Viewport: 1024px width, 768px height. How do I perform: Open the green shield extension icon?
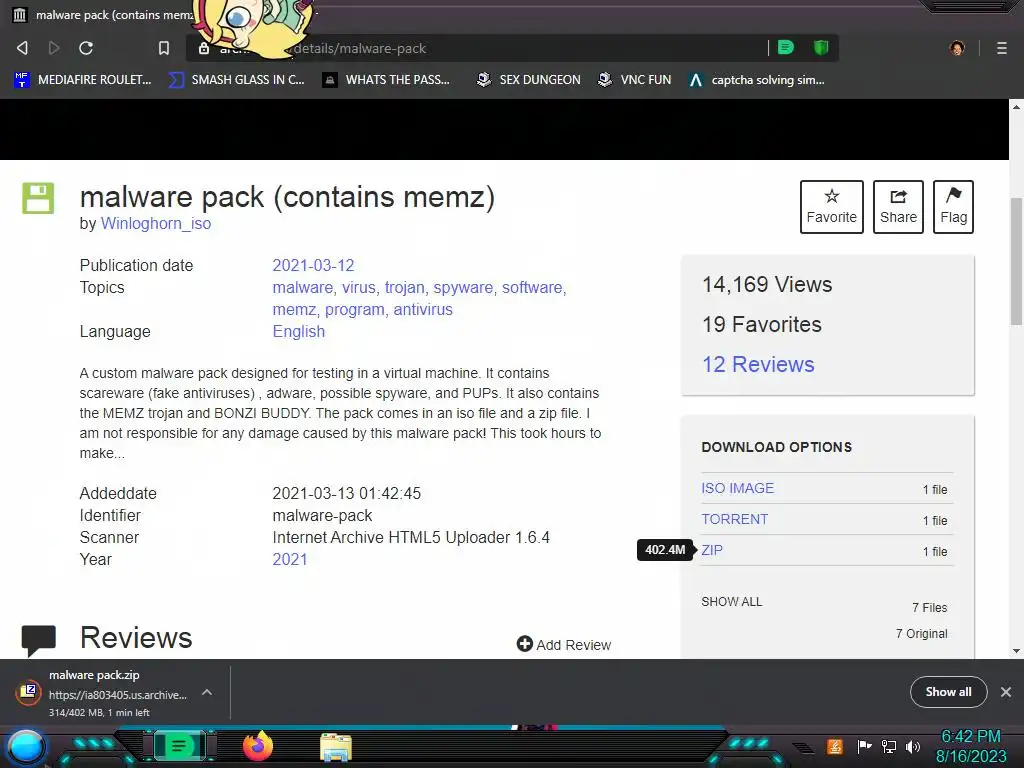[821, 47]
